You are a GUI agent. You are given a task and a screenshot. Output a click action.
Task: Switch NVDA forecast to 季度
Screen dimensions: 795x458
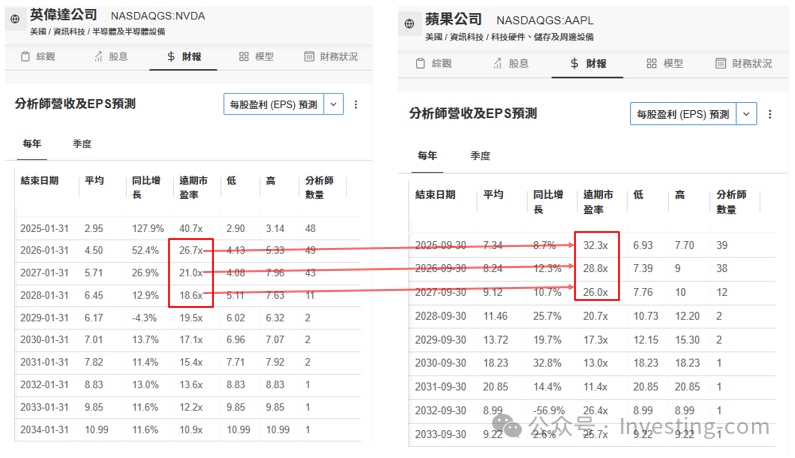(82, 144)
